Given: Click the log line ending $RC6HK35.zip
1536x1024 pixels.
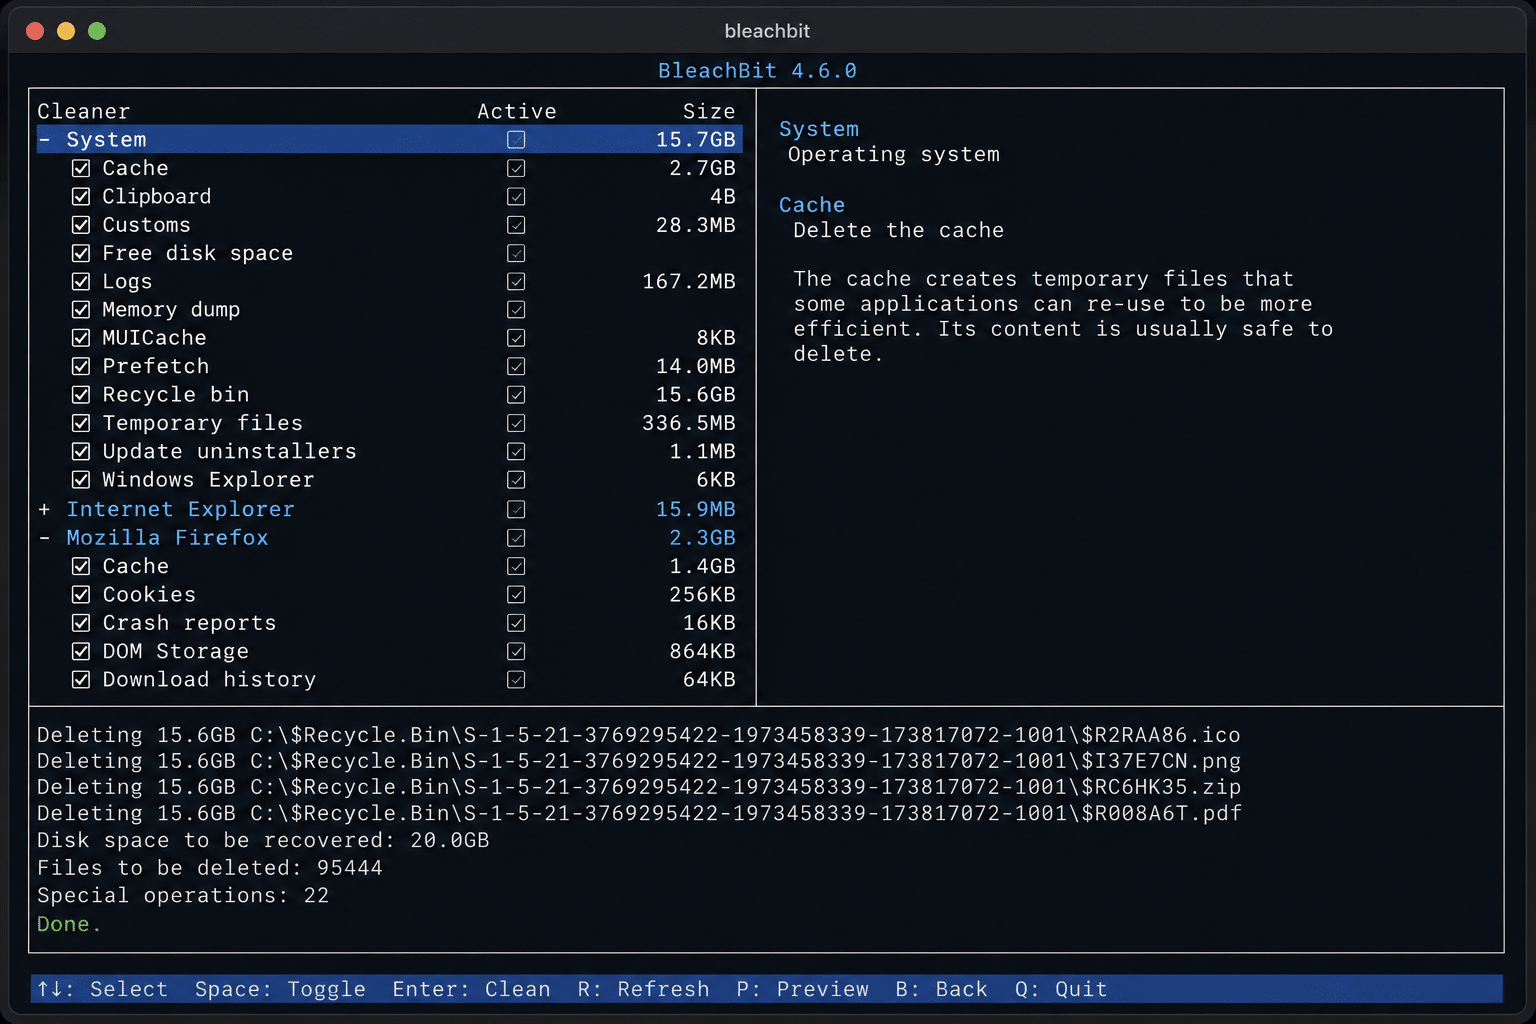Looking at the screenshot, I should coord(638,787).
